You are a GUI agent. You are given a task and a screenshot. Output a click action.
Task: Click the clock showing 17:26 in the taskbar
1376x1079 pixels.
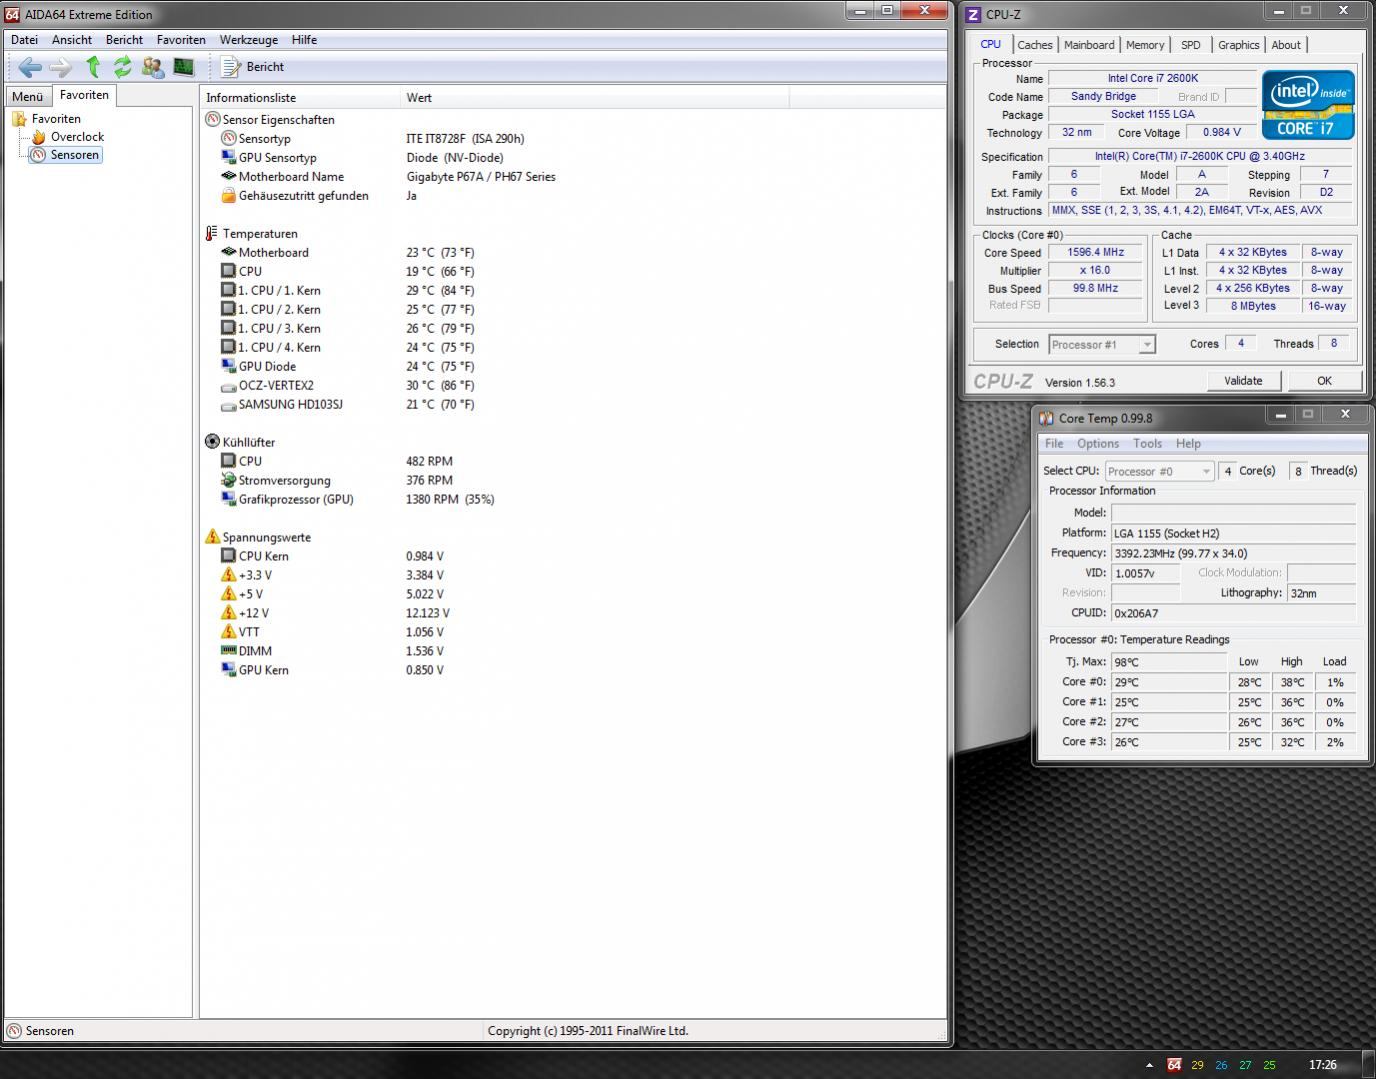click(1323, 1065)
